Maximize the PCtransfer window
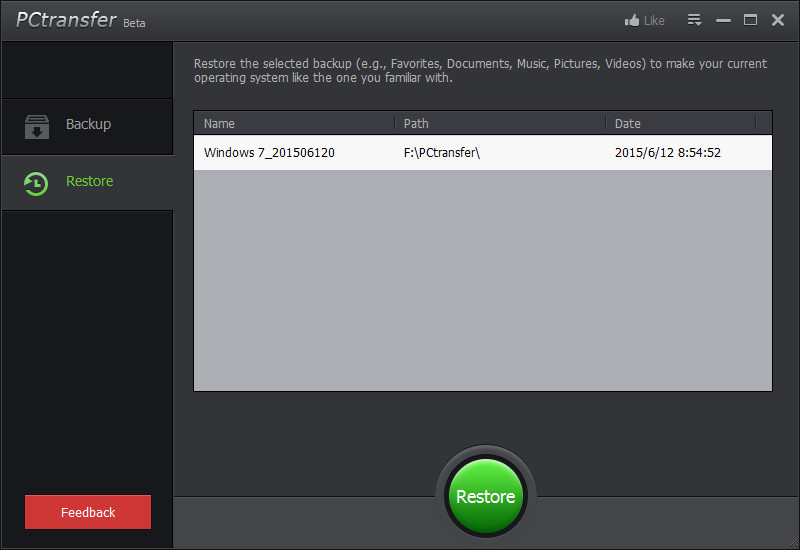This screenshot has height=550, width=800. (750, 20)
